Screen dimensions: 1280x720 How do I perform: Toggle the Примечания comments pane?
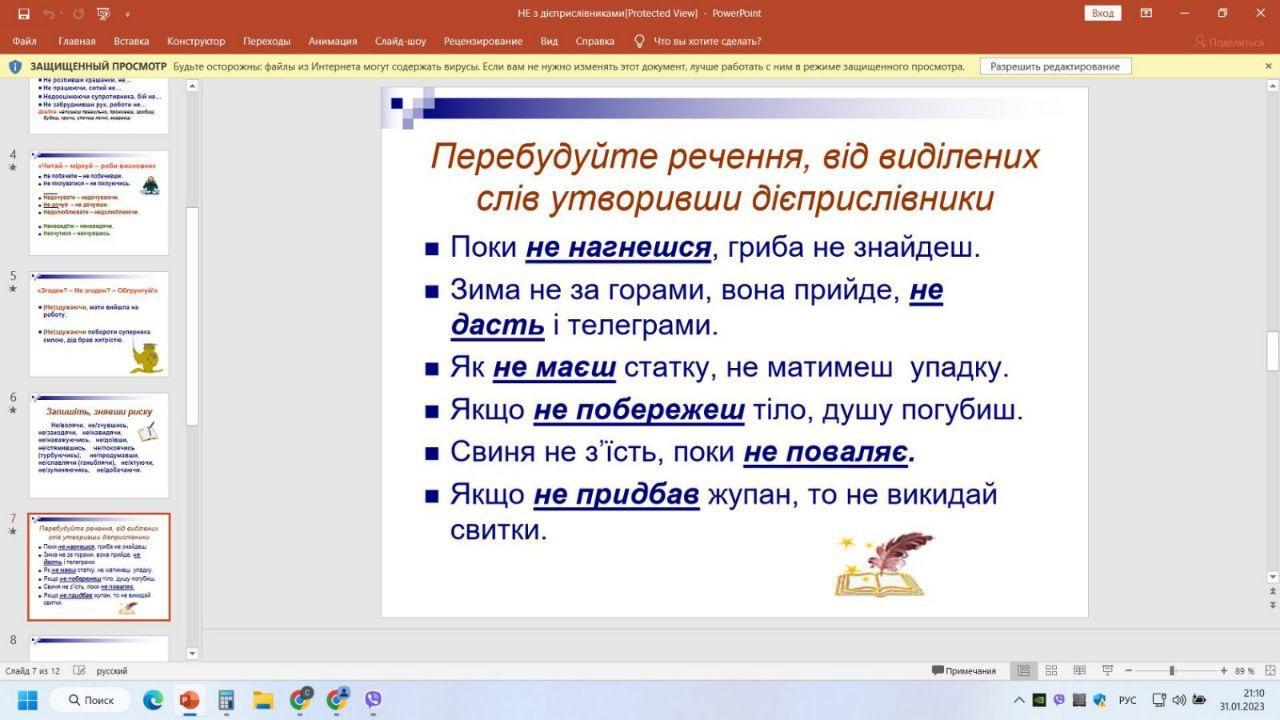coord(964,671)
